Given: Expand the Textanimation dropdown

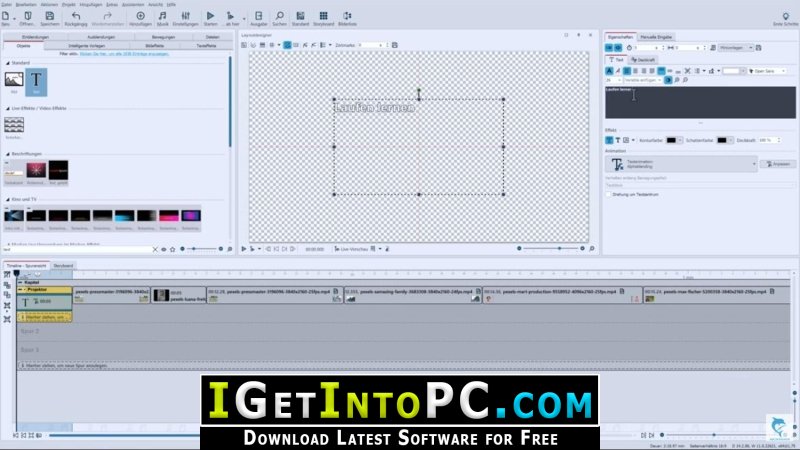Looking at the screenshot, I should point(754,164).
